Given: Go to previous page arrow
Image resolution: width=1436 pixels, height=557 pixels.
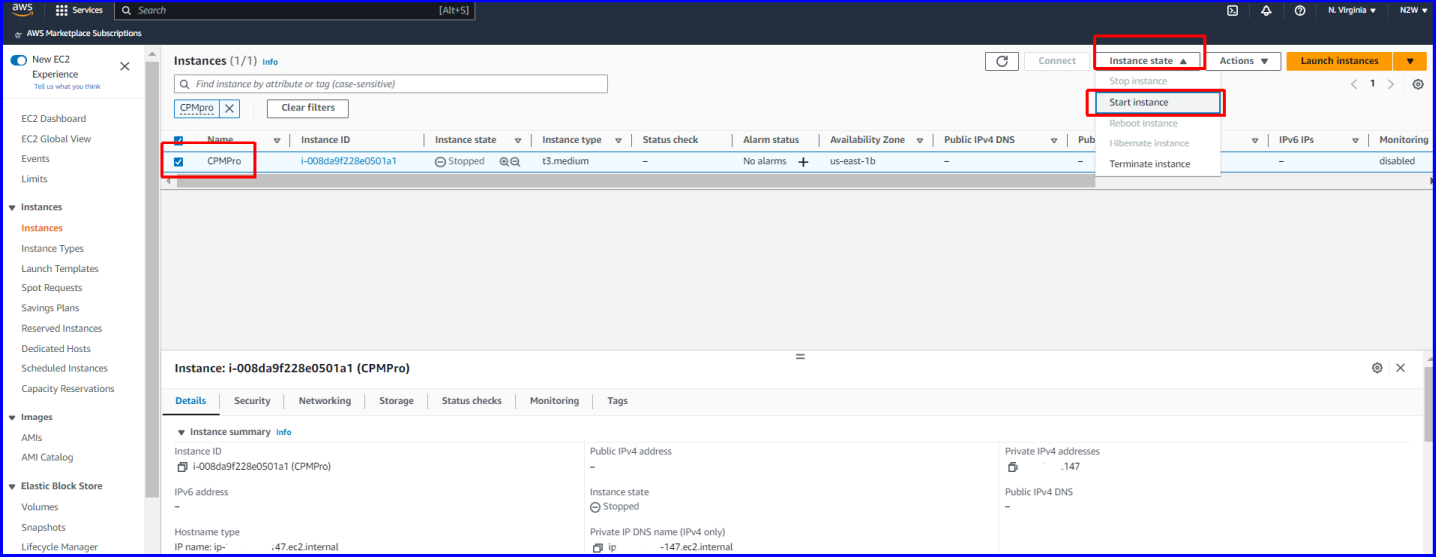Looking at the screenshot, I should pyautogui.click(x=1354, y=84).
